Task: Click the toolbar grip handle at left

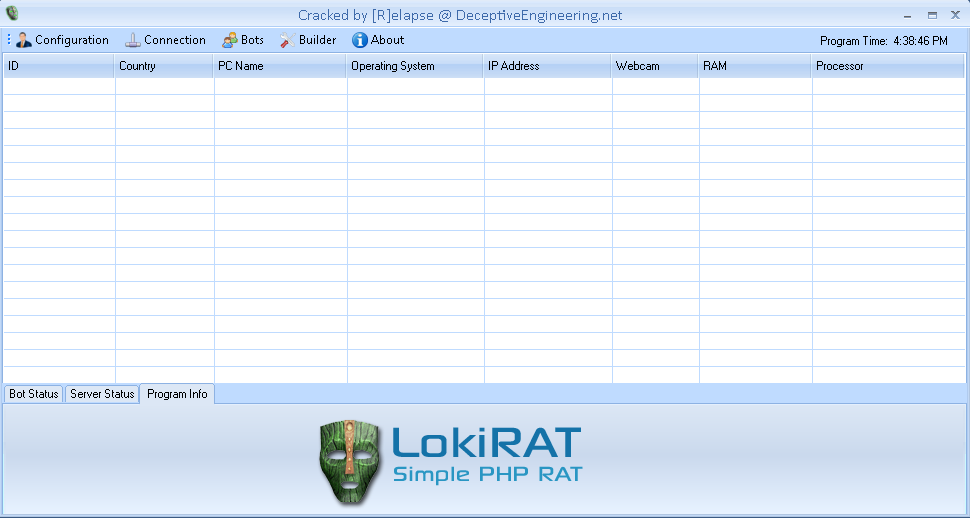Action: pos(9,40)
